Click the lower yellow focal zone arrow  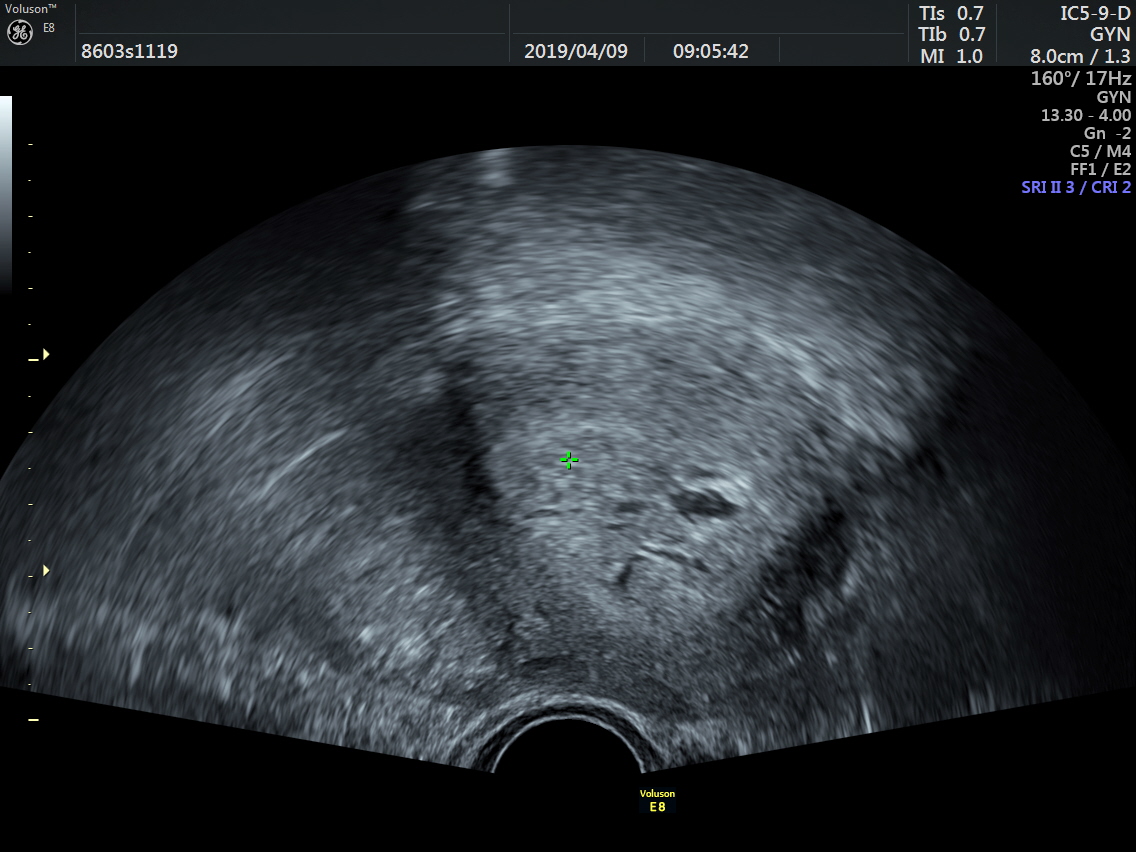coord(45,571)
